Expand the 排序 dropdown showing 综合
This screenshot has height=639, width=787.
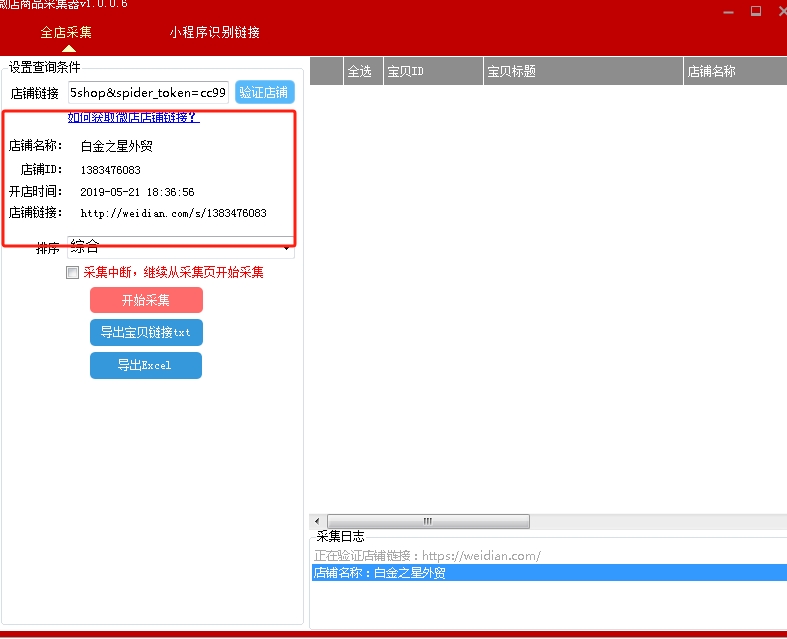pos(180,247)
